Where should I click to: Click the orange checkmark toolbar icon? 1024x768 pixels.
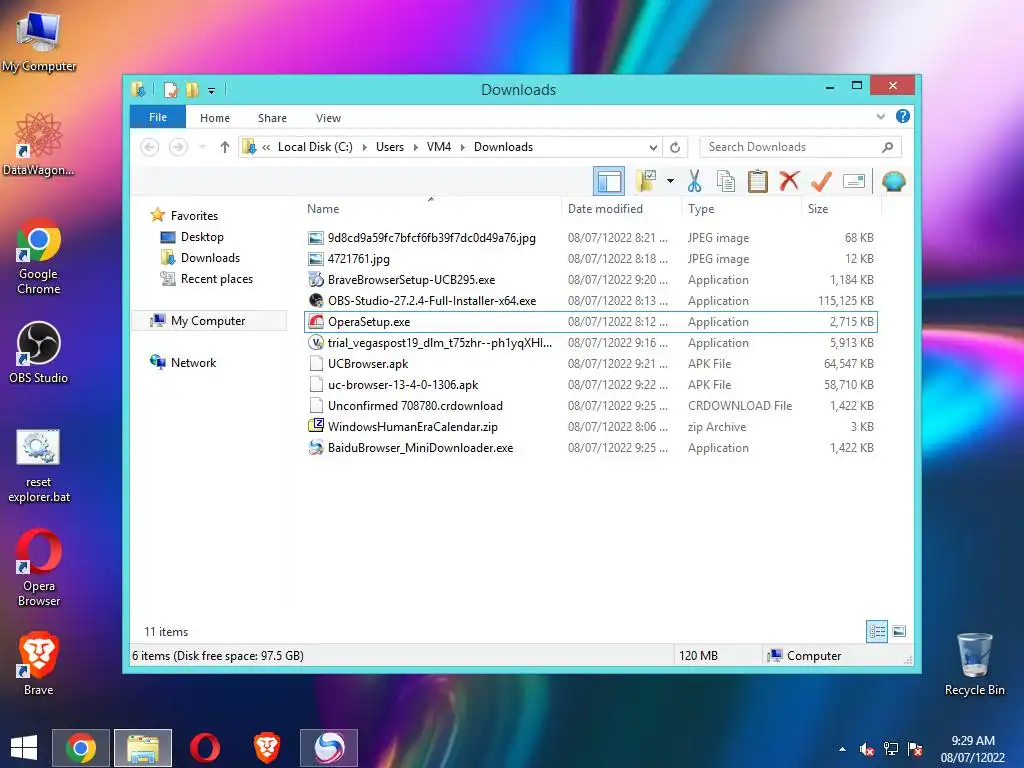tap(821, 181)
